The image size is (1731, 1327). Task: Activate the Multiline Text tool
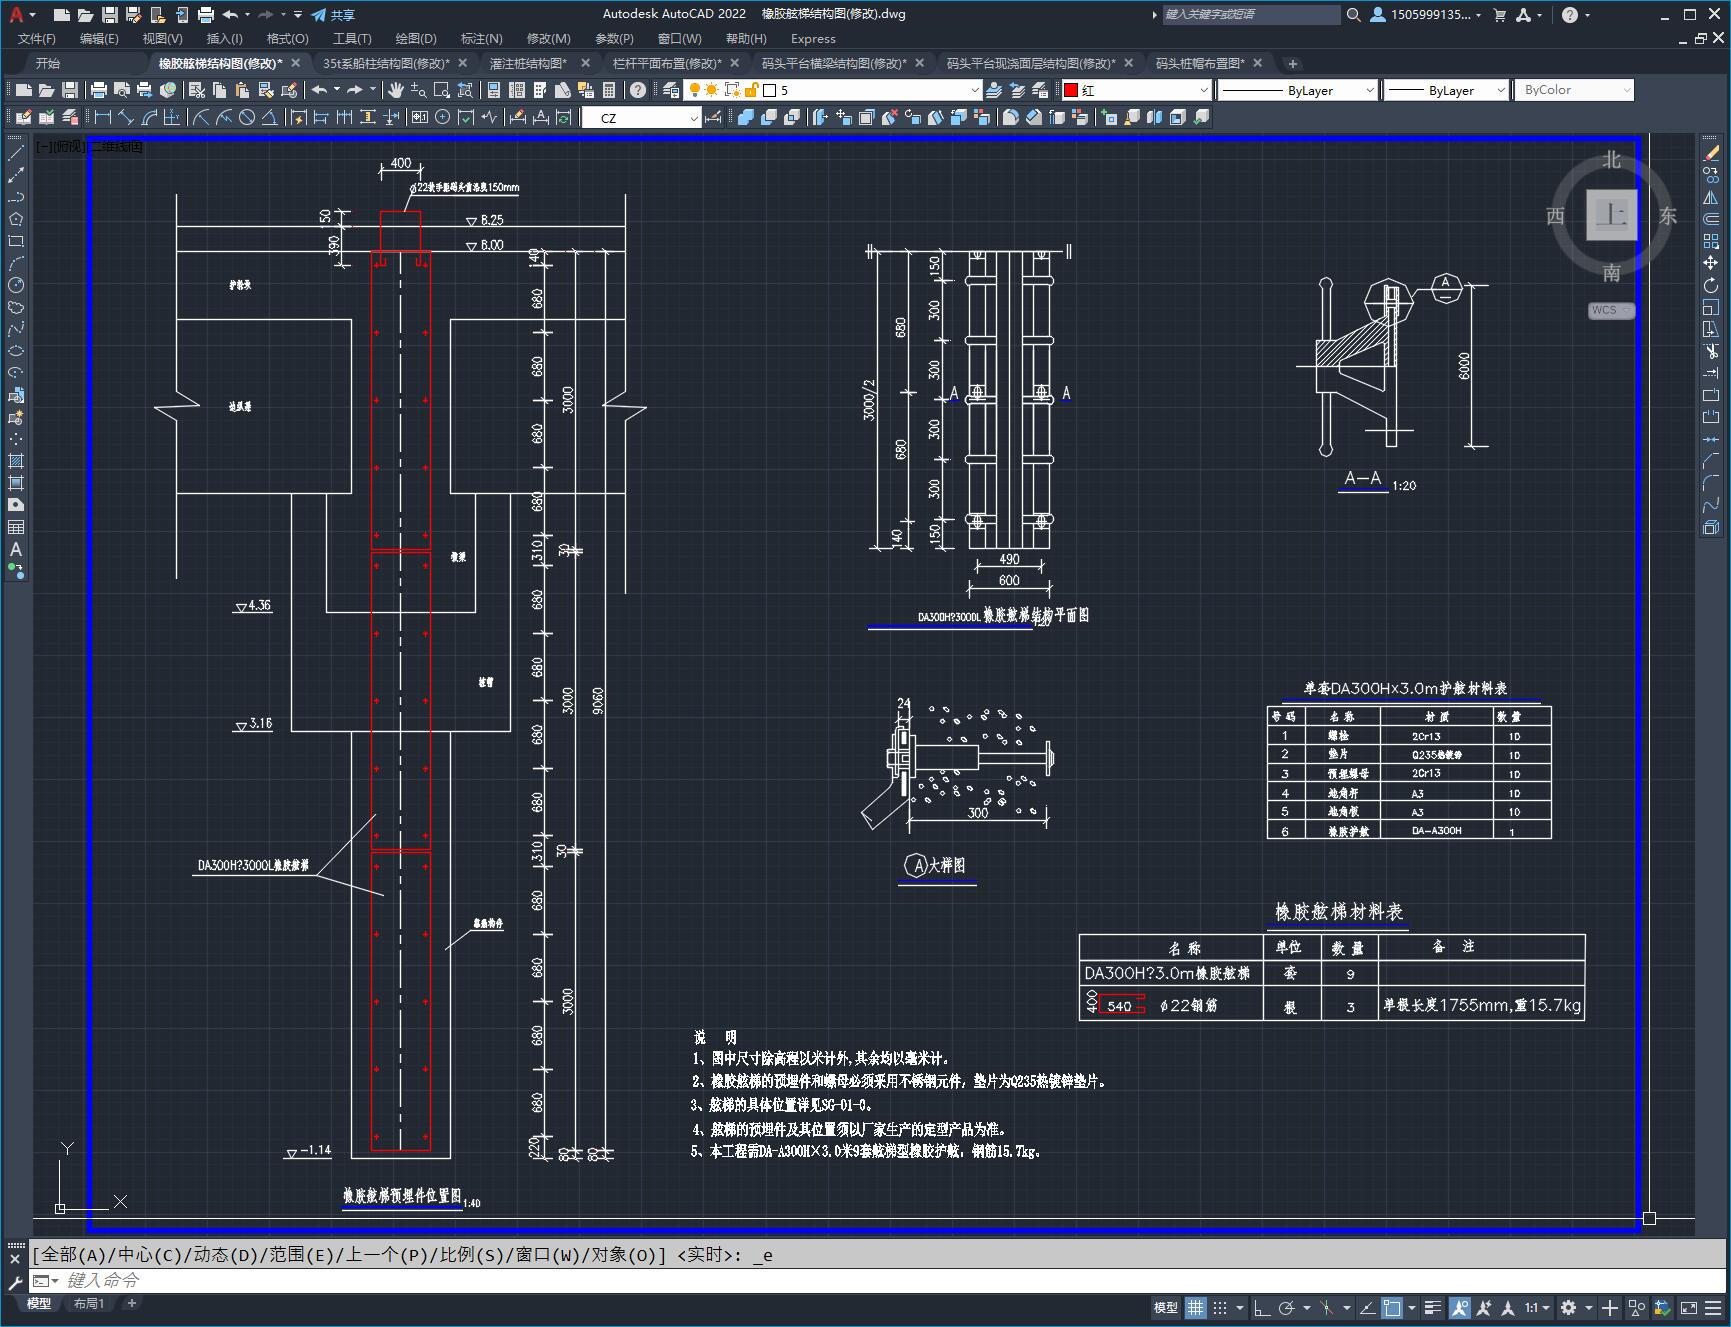point(16,549)
